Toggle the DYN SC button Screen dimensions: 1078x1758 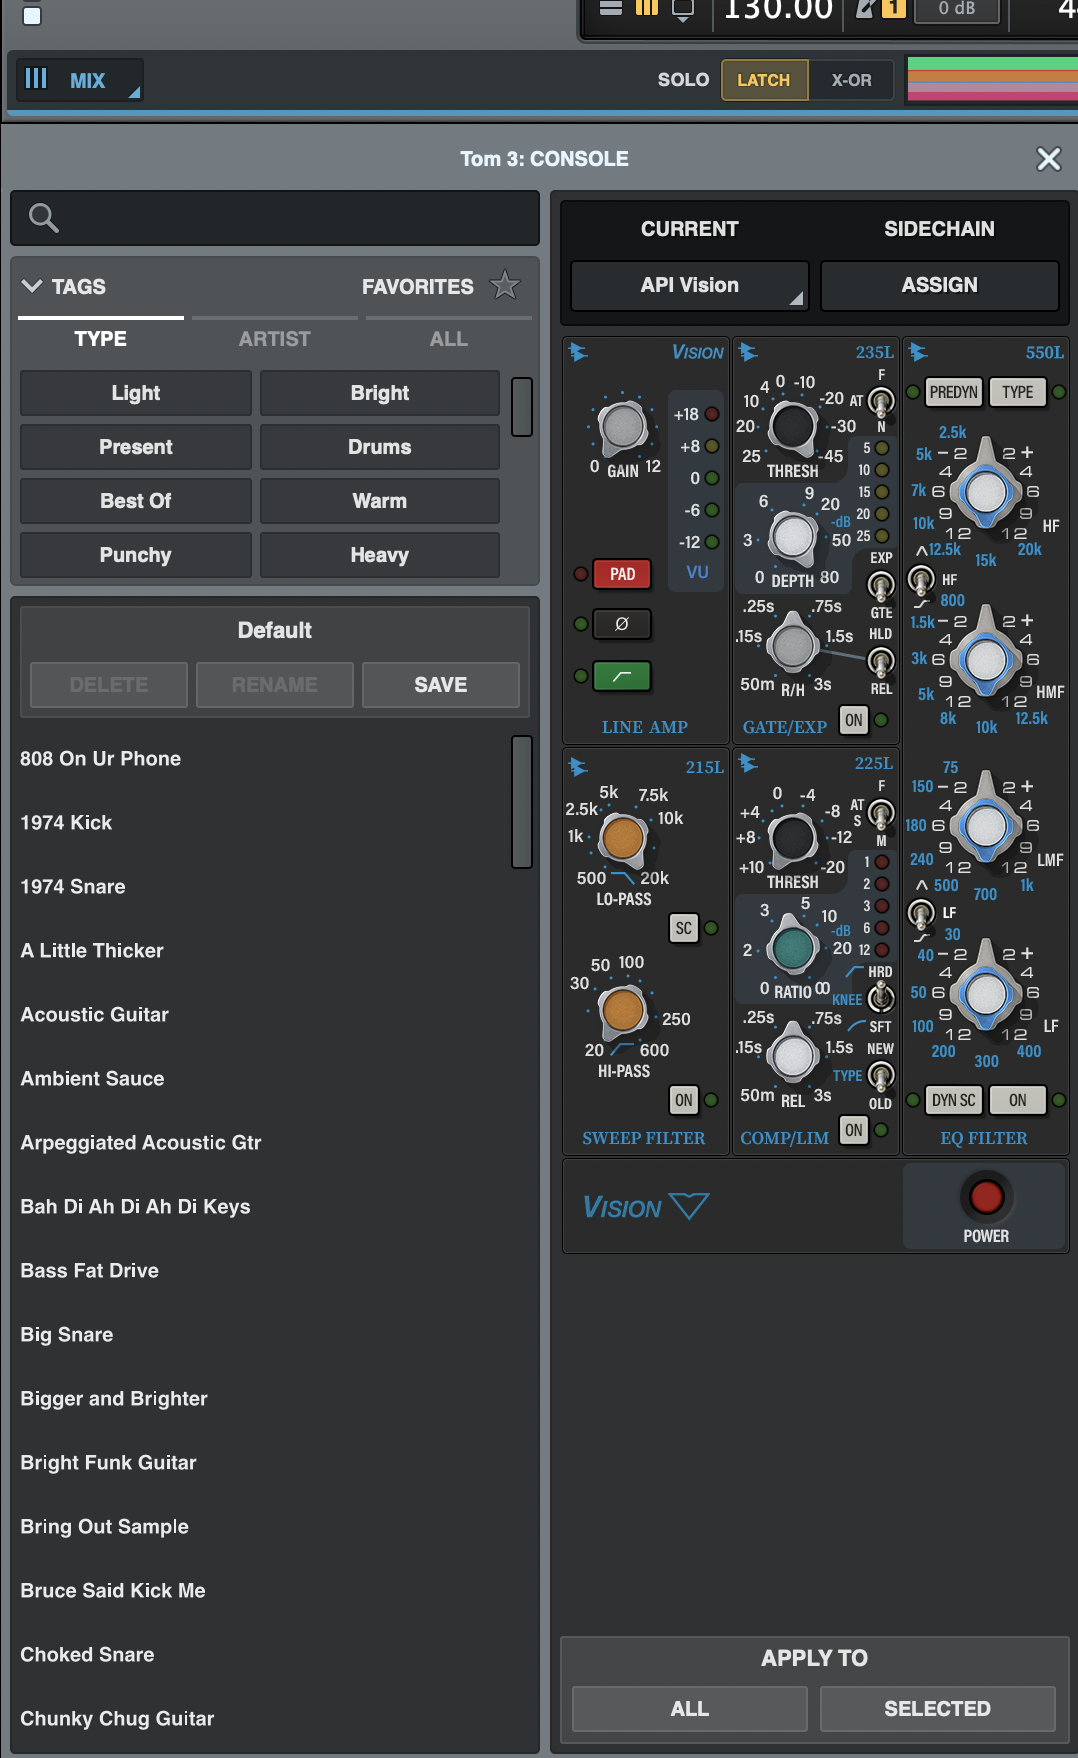point(953,1100)
